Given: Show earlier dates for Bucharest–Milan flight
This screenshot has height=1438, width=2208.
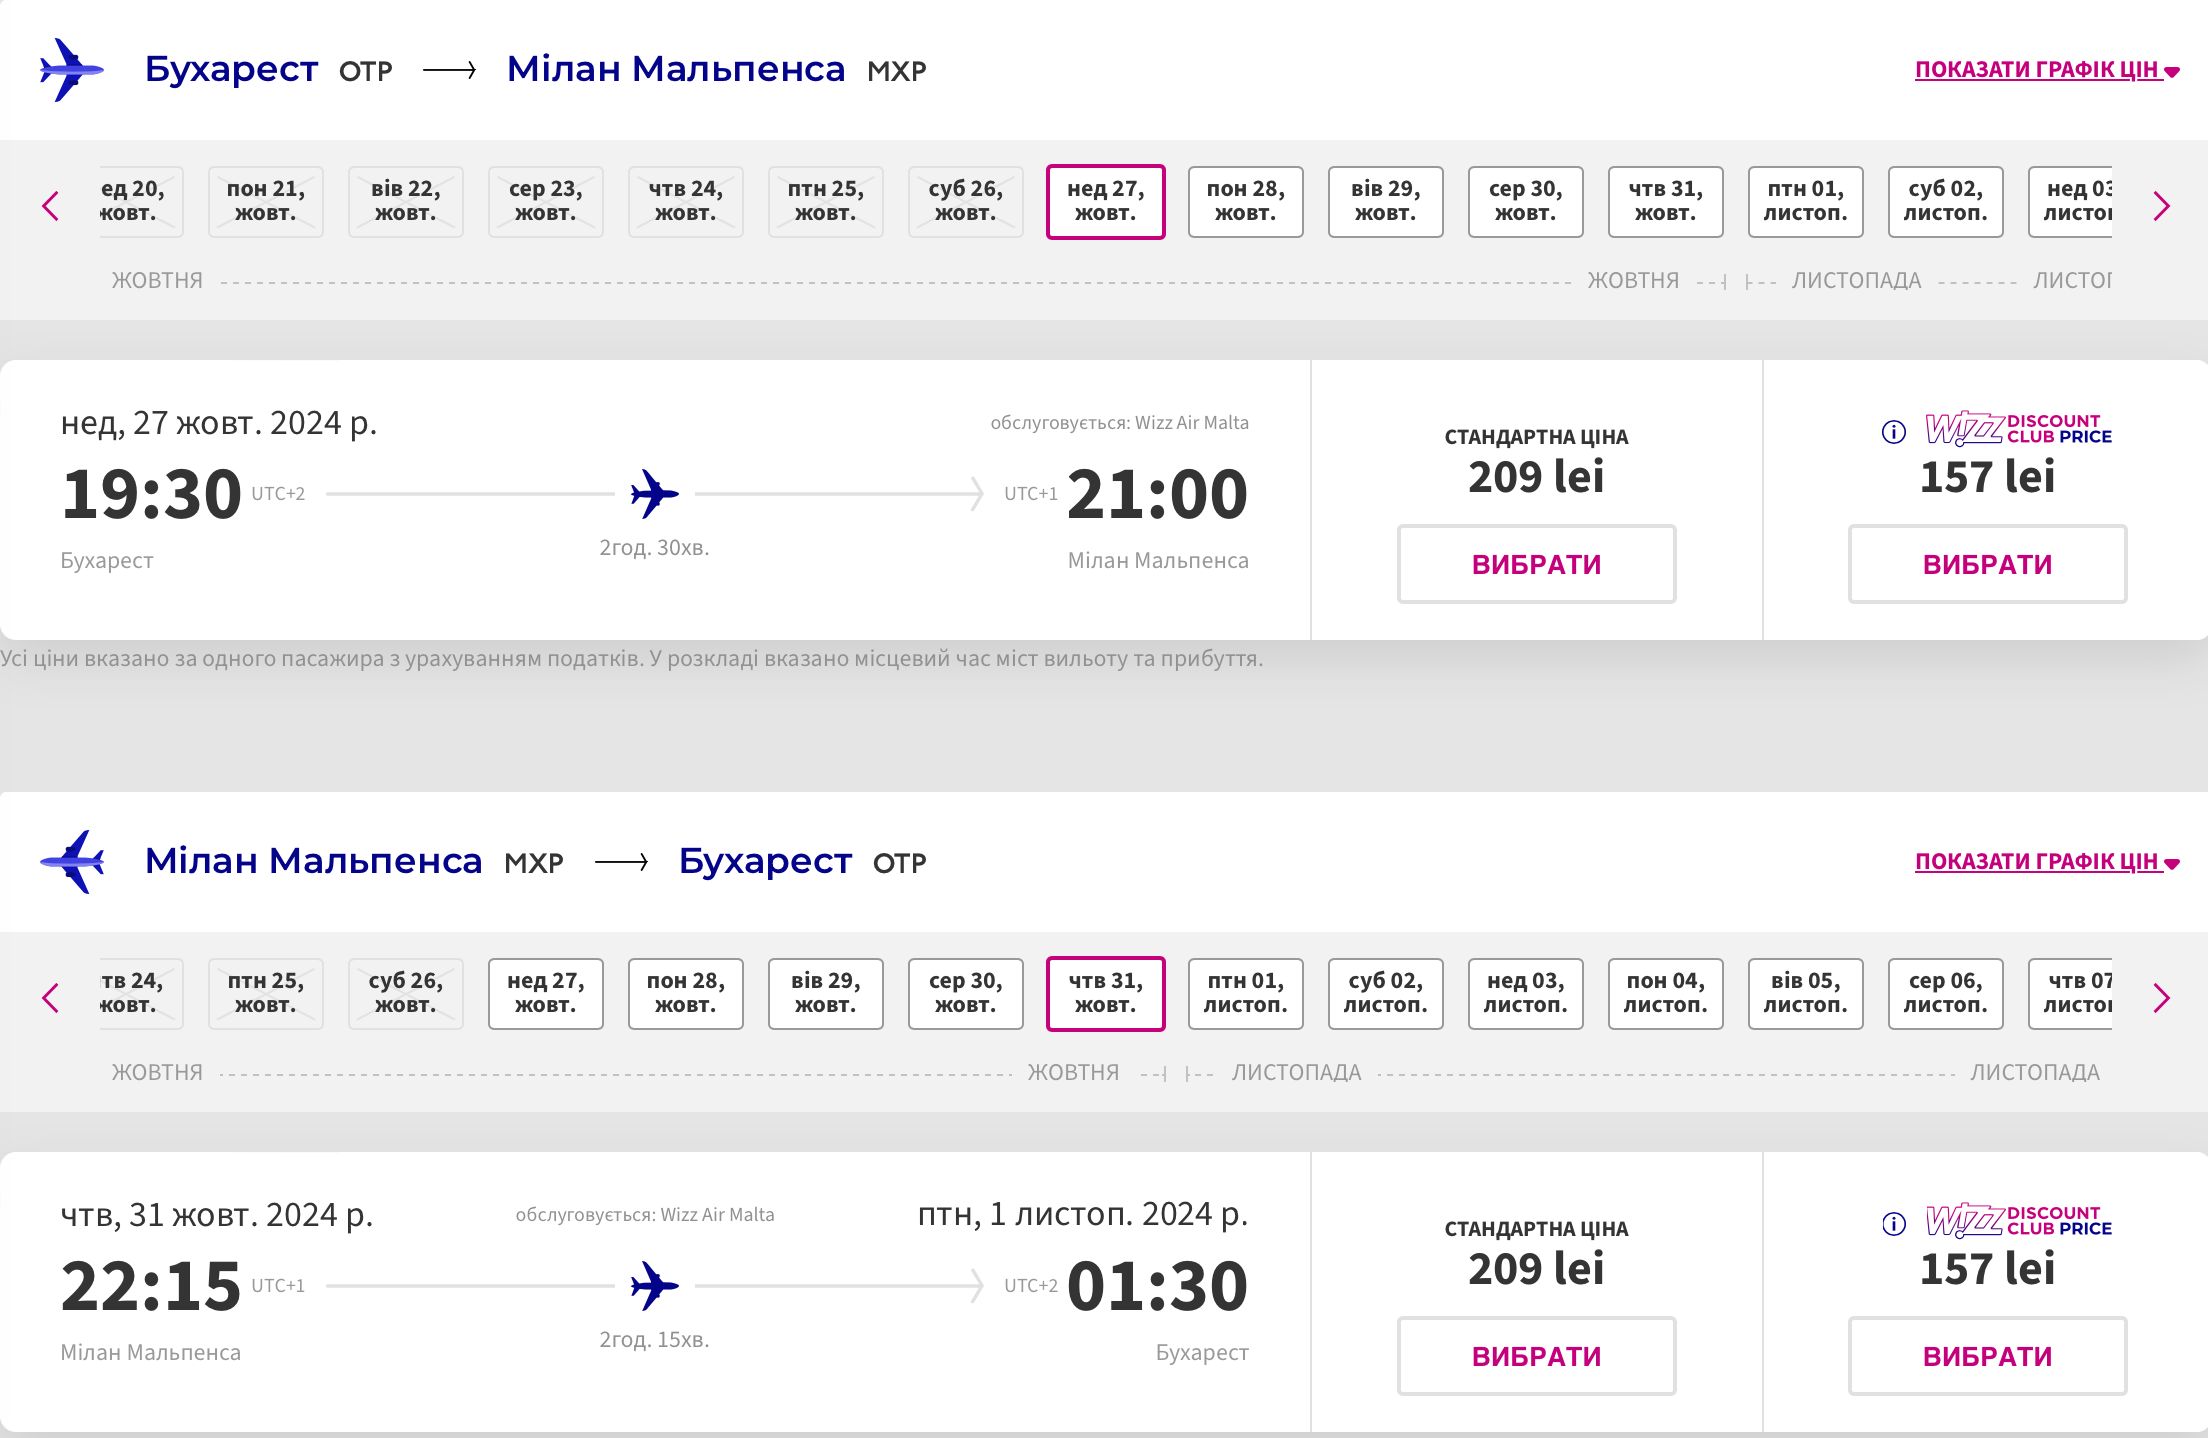Looking at the screenshot, I should pos(51,206).
